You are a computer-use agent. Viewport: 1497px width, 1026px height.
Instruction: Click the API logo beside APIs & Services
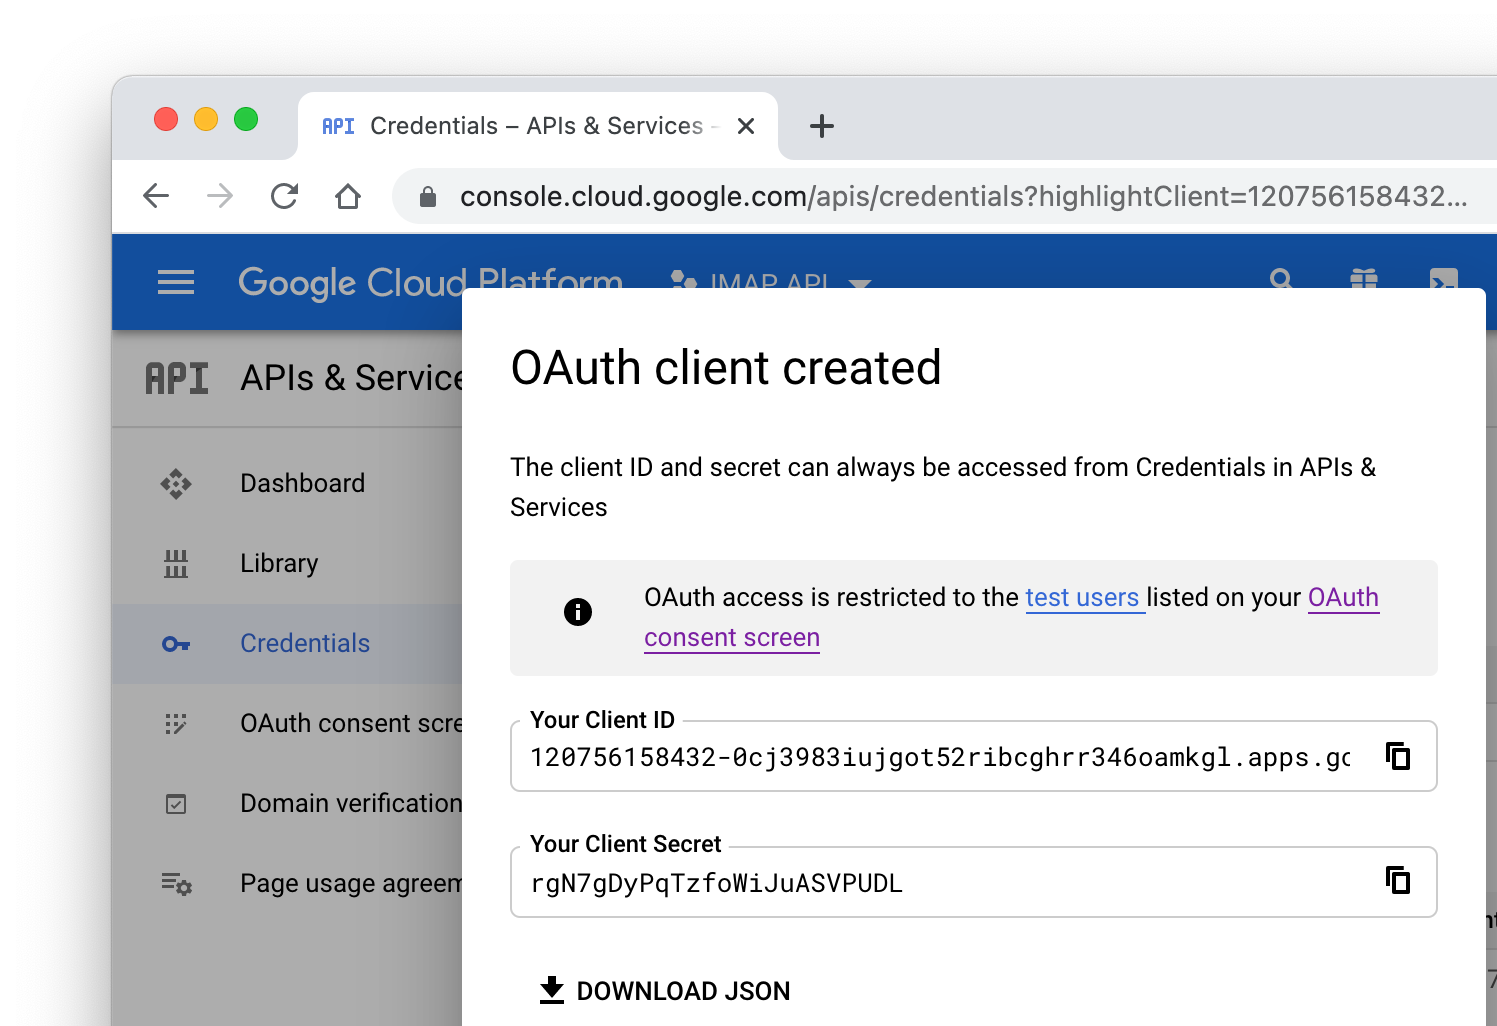click(177, 378)
